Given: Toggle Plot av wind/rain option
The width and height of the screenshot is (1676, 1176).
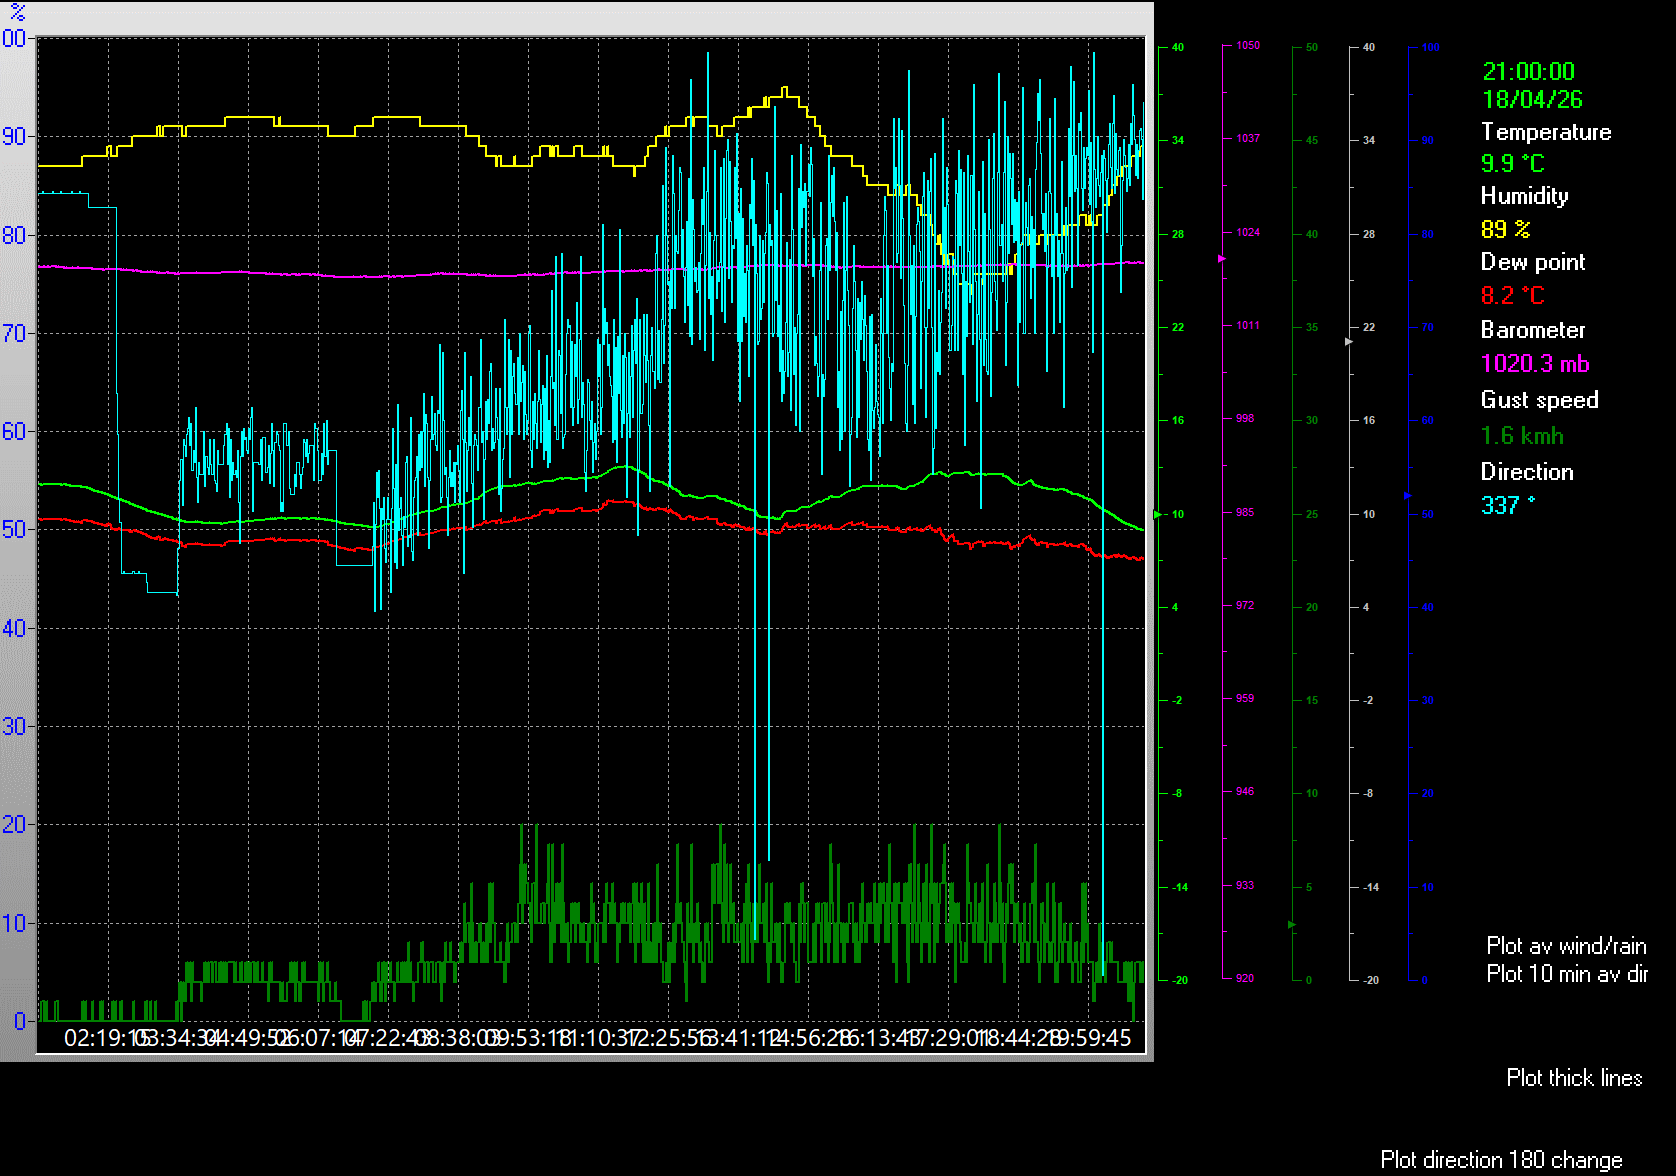Looking at the screenshot, I should click(1565, 946).
